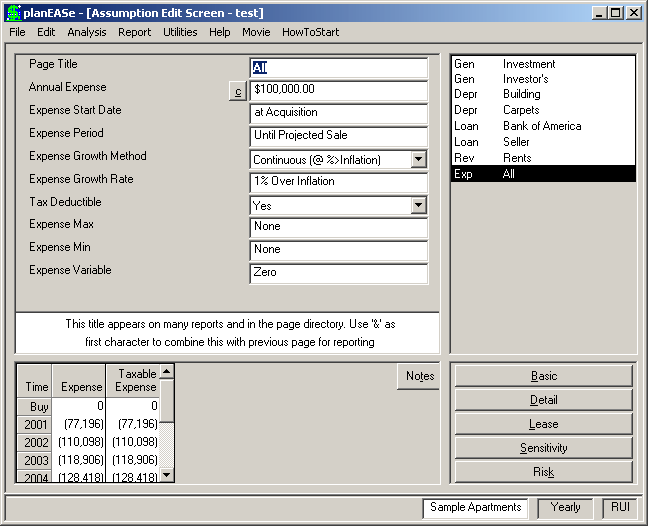Click the planEASe dollar-sign app icon
This screenshot has width=648, height=526.
tap(14, 13)
